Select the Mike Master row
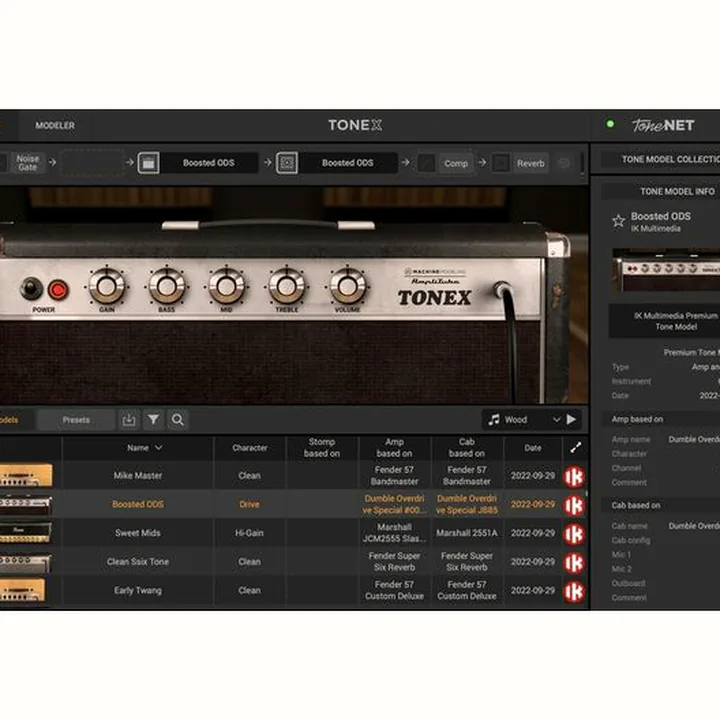Screen dimensions: 720x720 (294, 476)
